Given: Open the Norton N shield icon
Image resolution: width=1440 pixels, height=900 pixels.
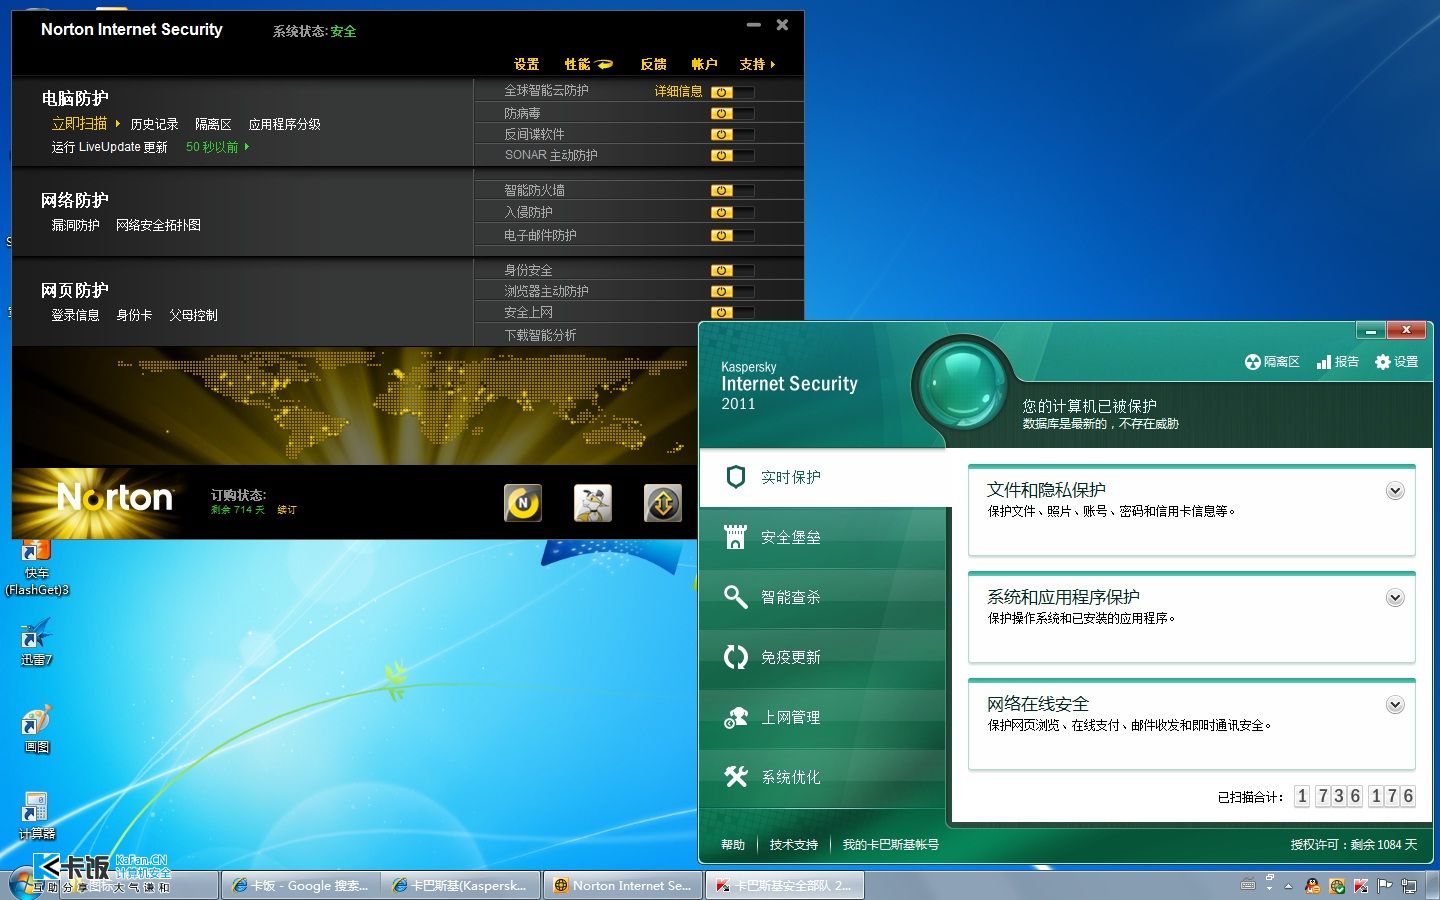Looking at the screenshot, I should [522, 503].
